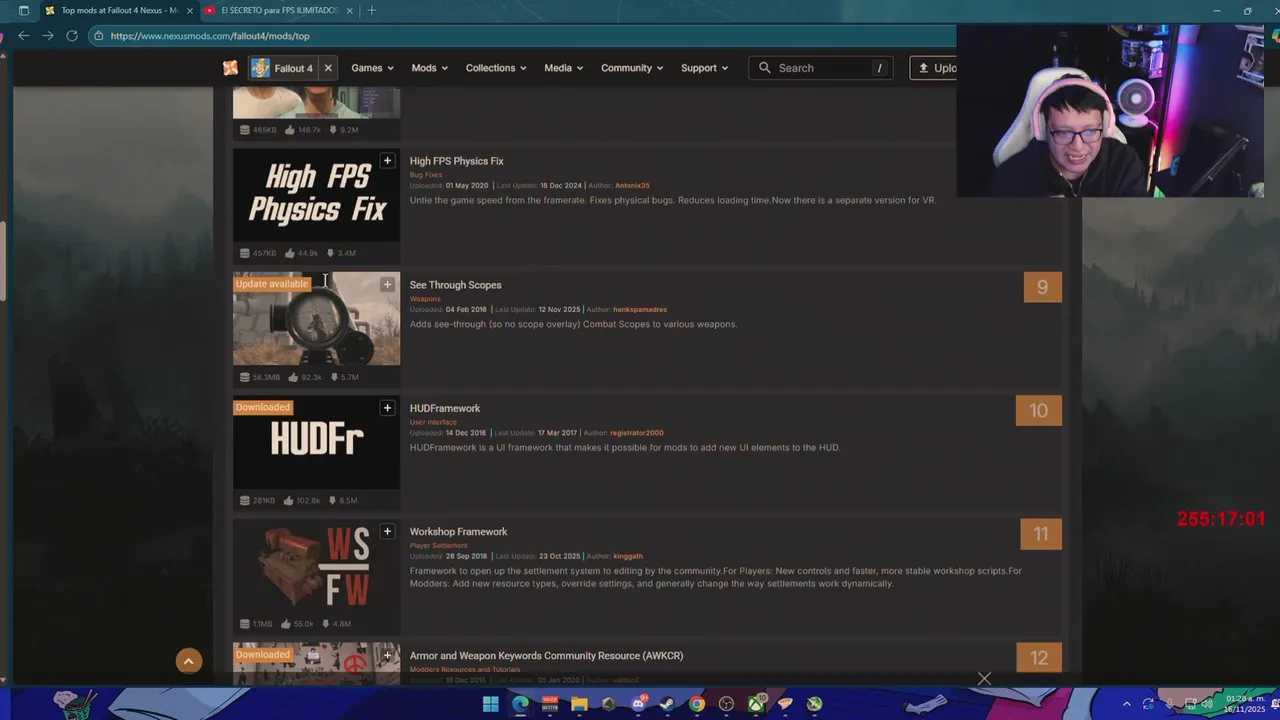The height and width of the screenshot is (720, 1280).
Task: Close the overlay X near bottom right
Action: (984, 679)
